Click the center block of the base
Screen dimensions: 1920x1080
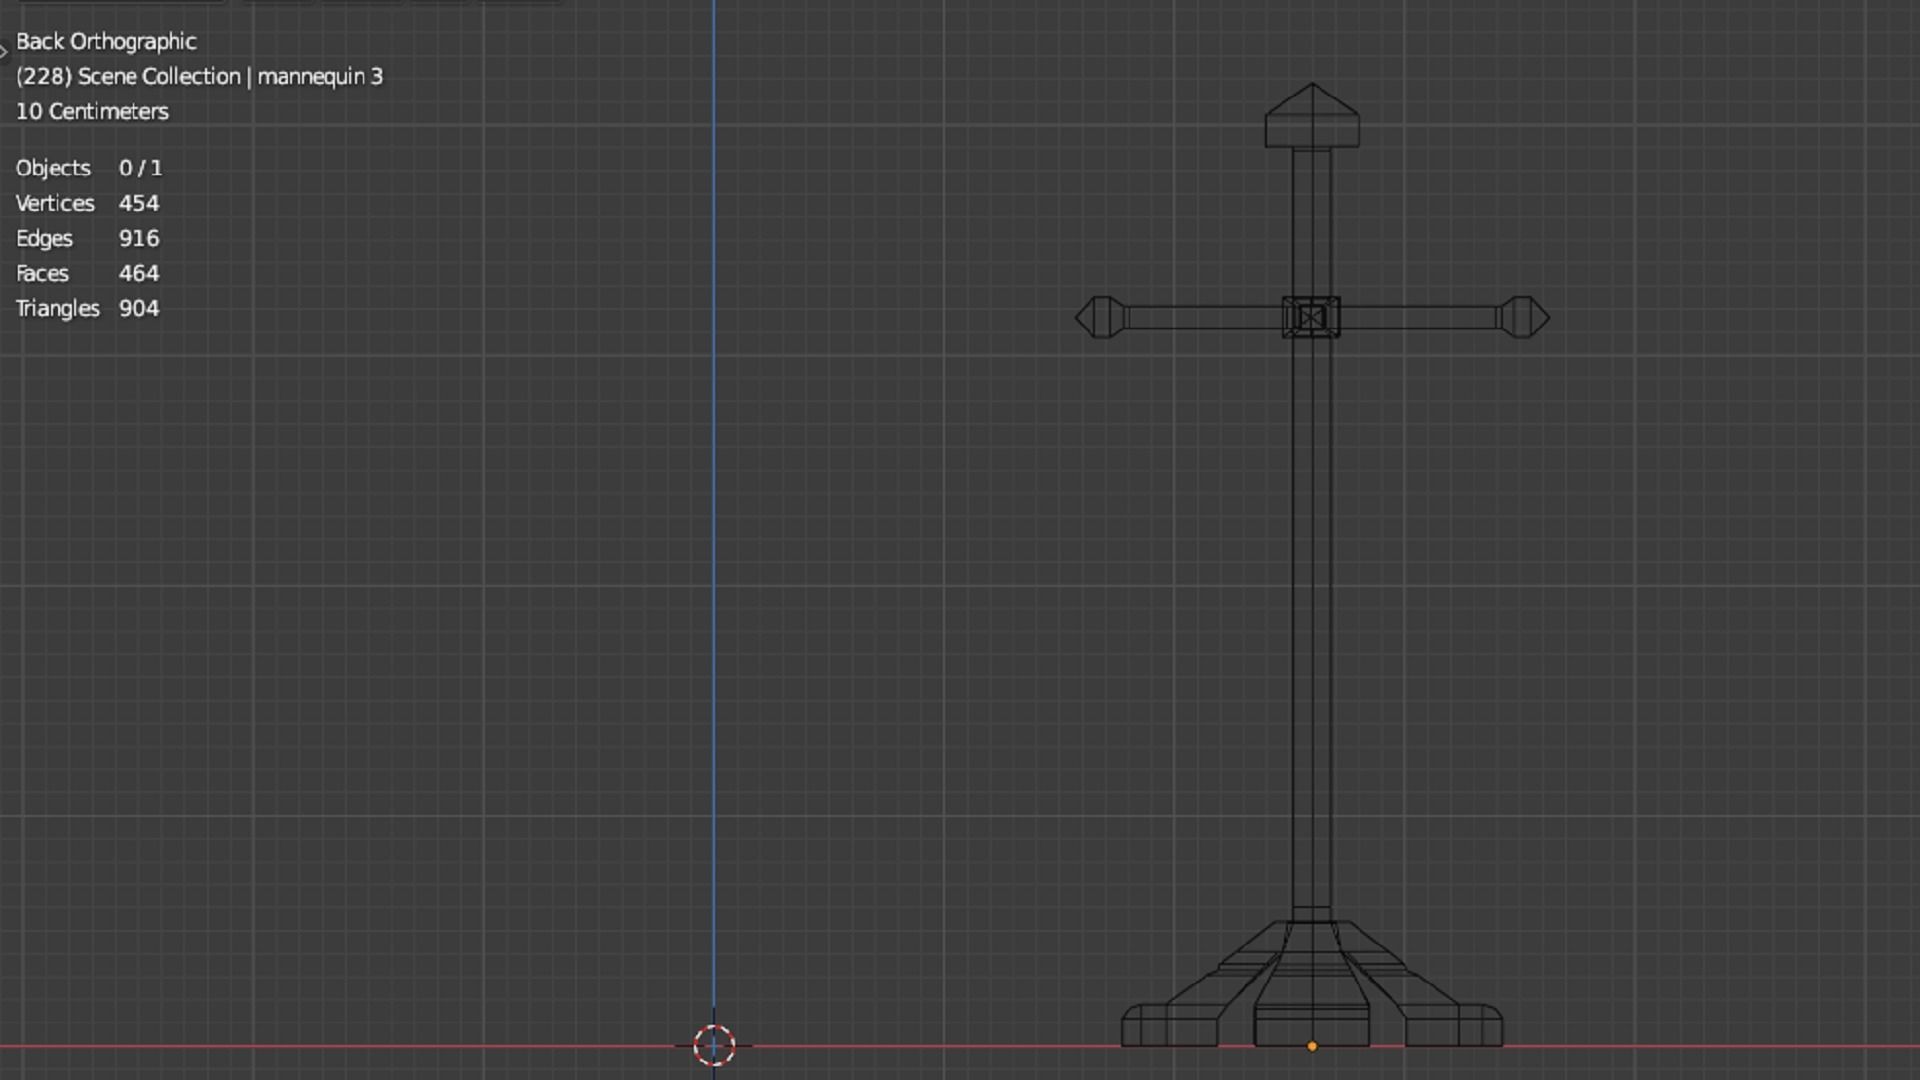point(1311,1026)
